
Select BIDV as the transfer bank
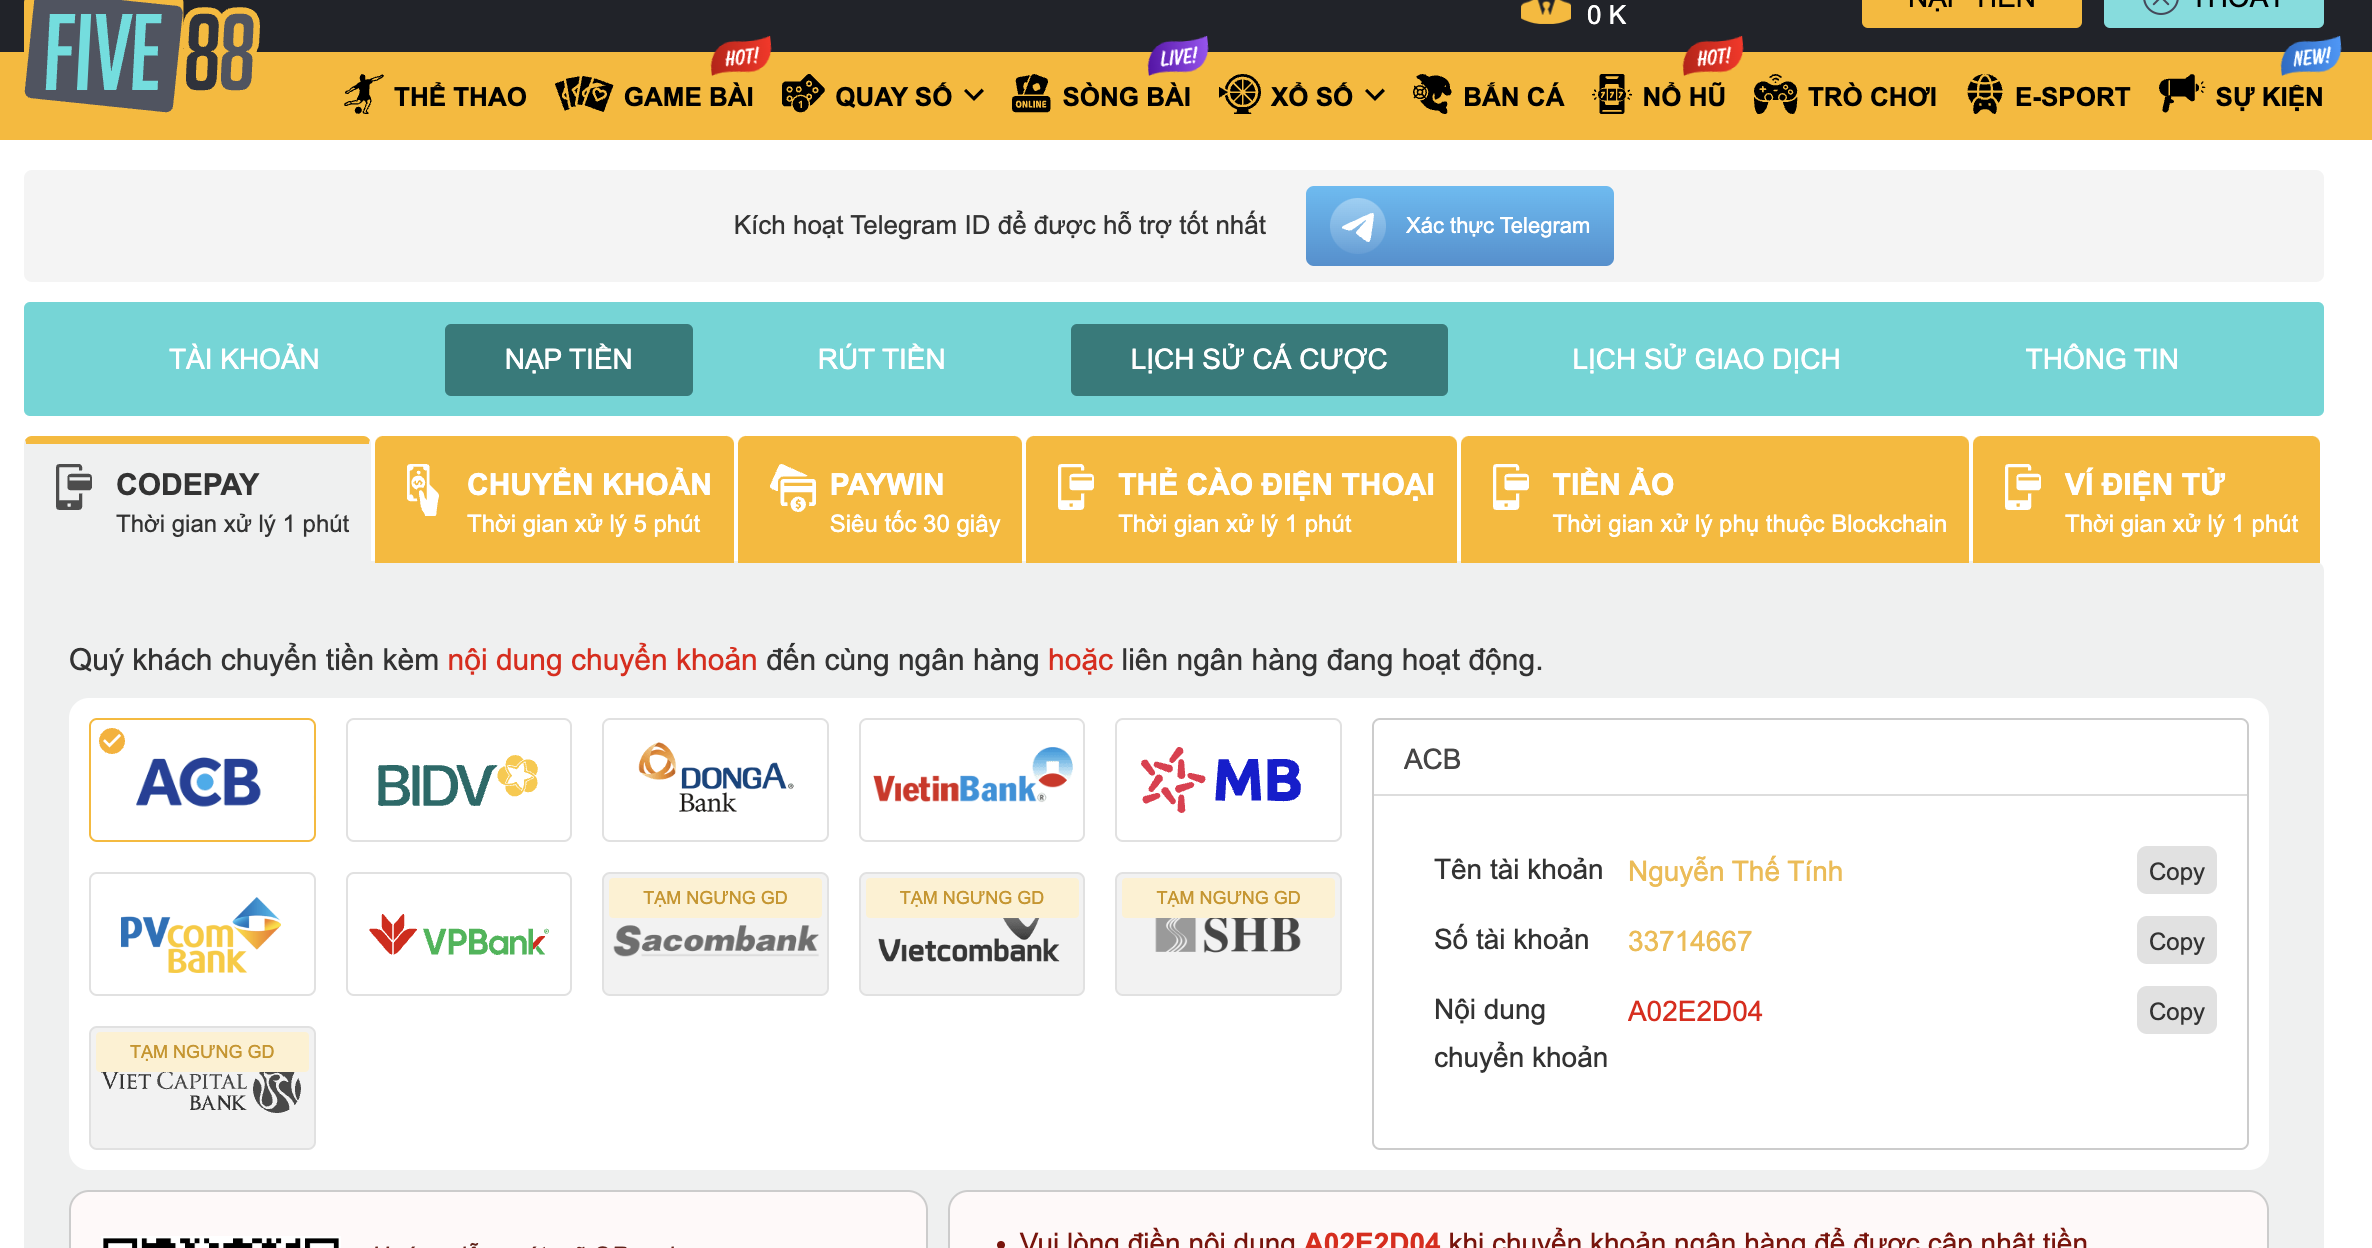pyautogui.click(x=458, y=780)
